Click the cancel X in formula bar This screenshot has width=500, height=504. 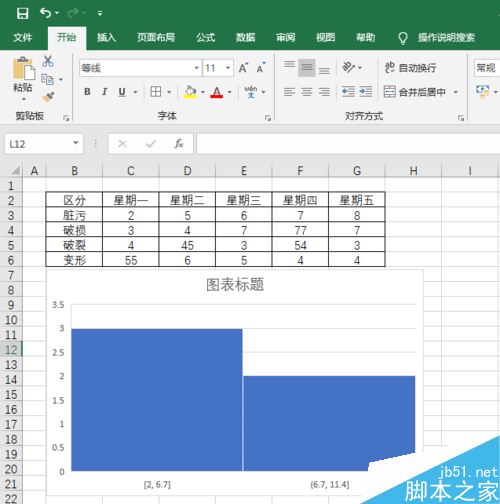click(x=122, y=144)
